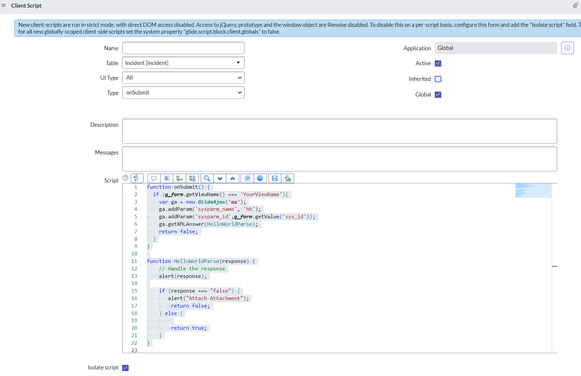Toggle the full screen script editor icon
Screen dimensions: 581x376
coord(247,179)
